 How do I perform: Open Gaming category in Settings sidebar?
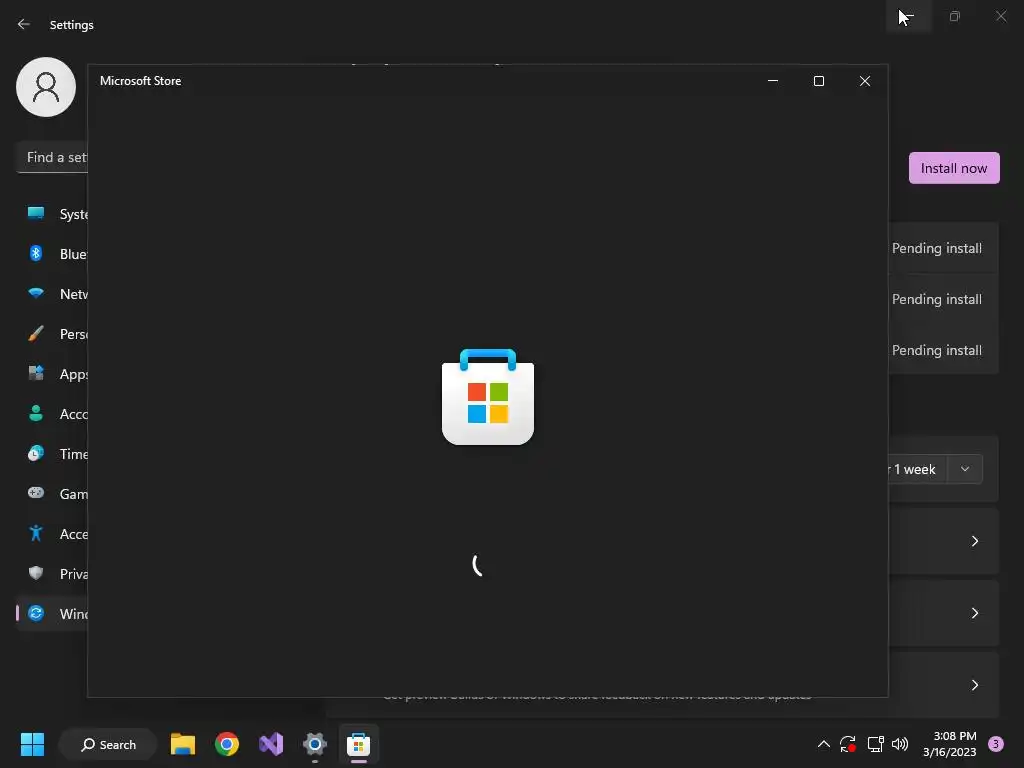click(52, 494)
